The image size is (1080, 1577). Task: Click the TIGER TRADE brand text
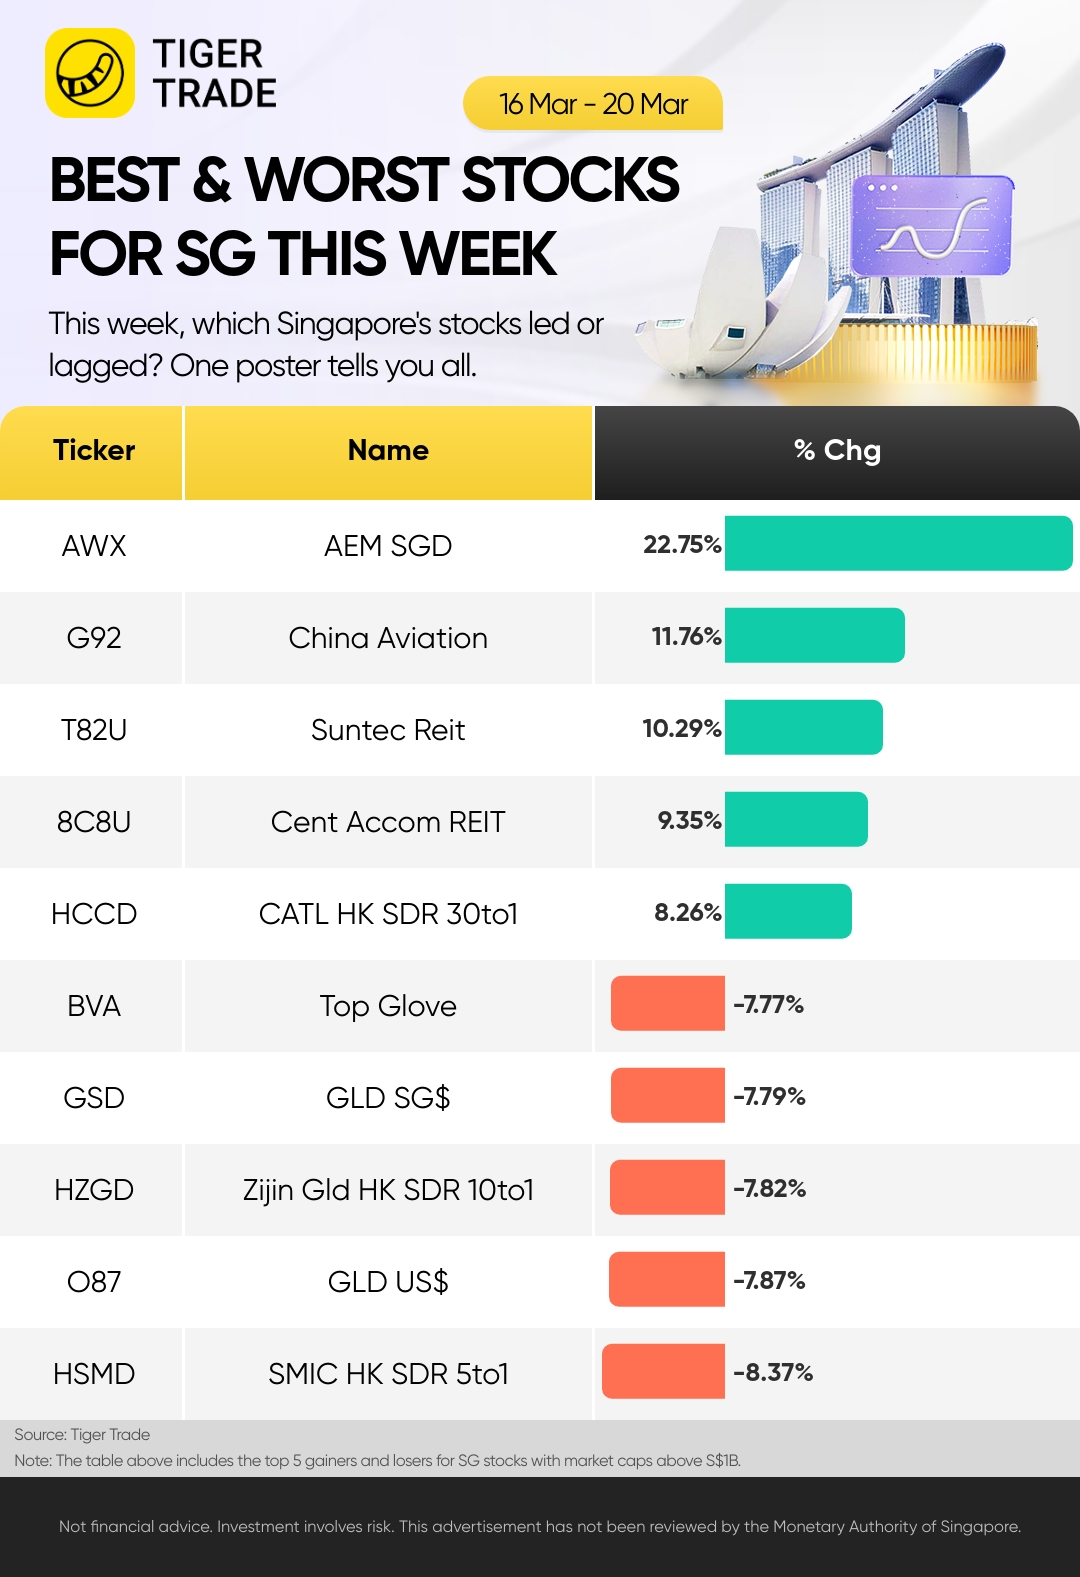[214, 73]
